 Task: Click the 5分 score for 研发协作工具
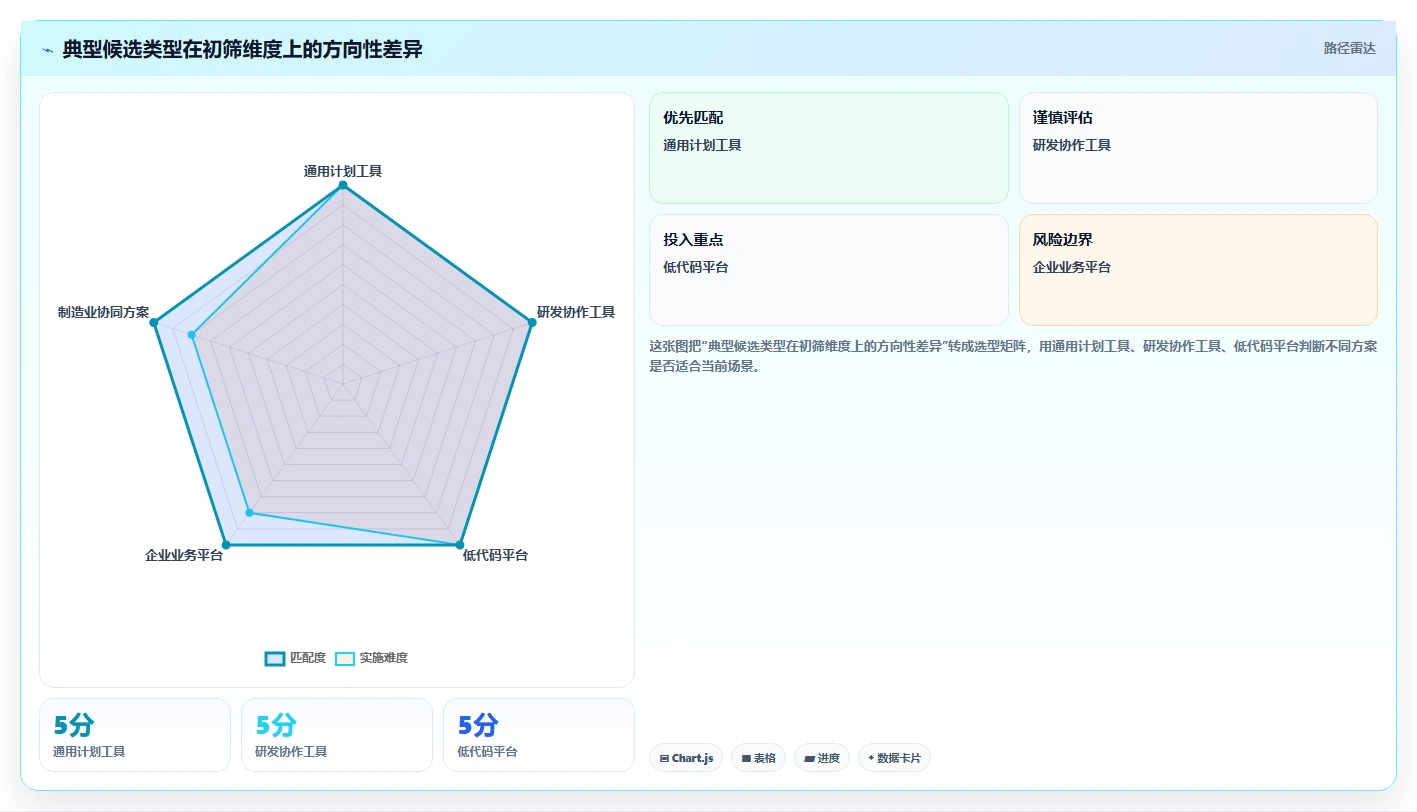click(276, 725)
